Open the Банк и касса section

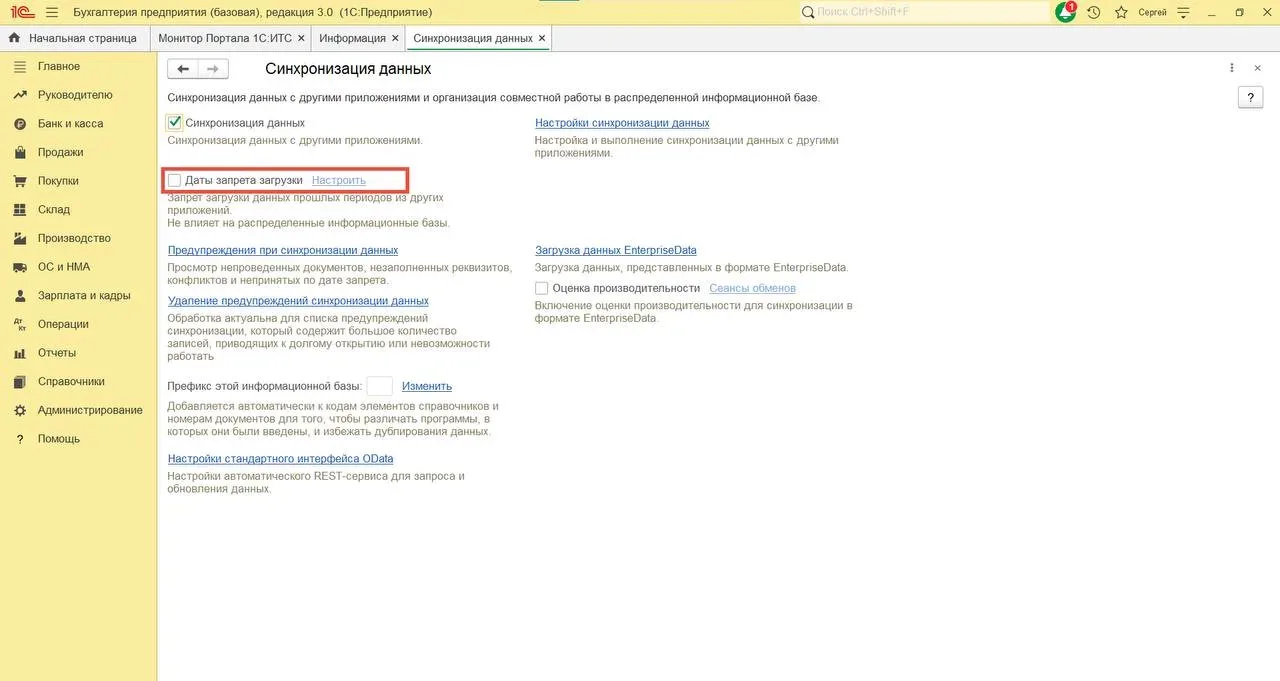[x=70, y=124]
